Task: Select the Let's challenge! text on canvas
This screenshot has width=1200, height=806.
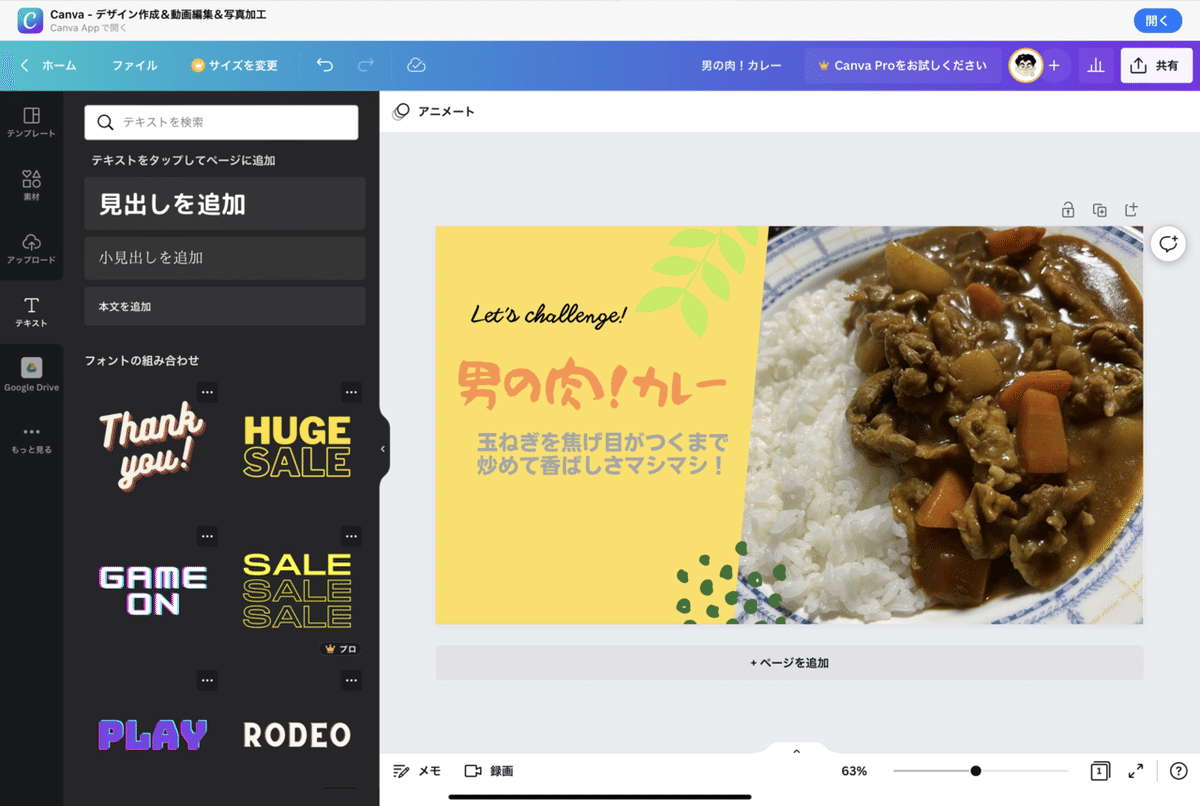Action: pos(548,315)
